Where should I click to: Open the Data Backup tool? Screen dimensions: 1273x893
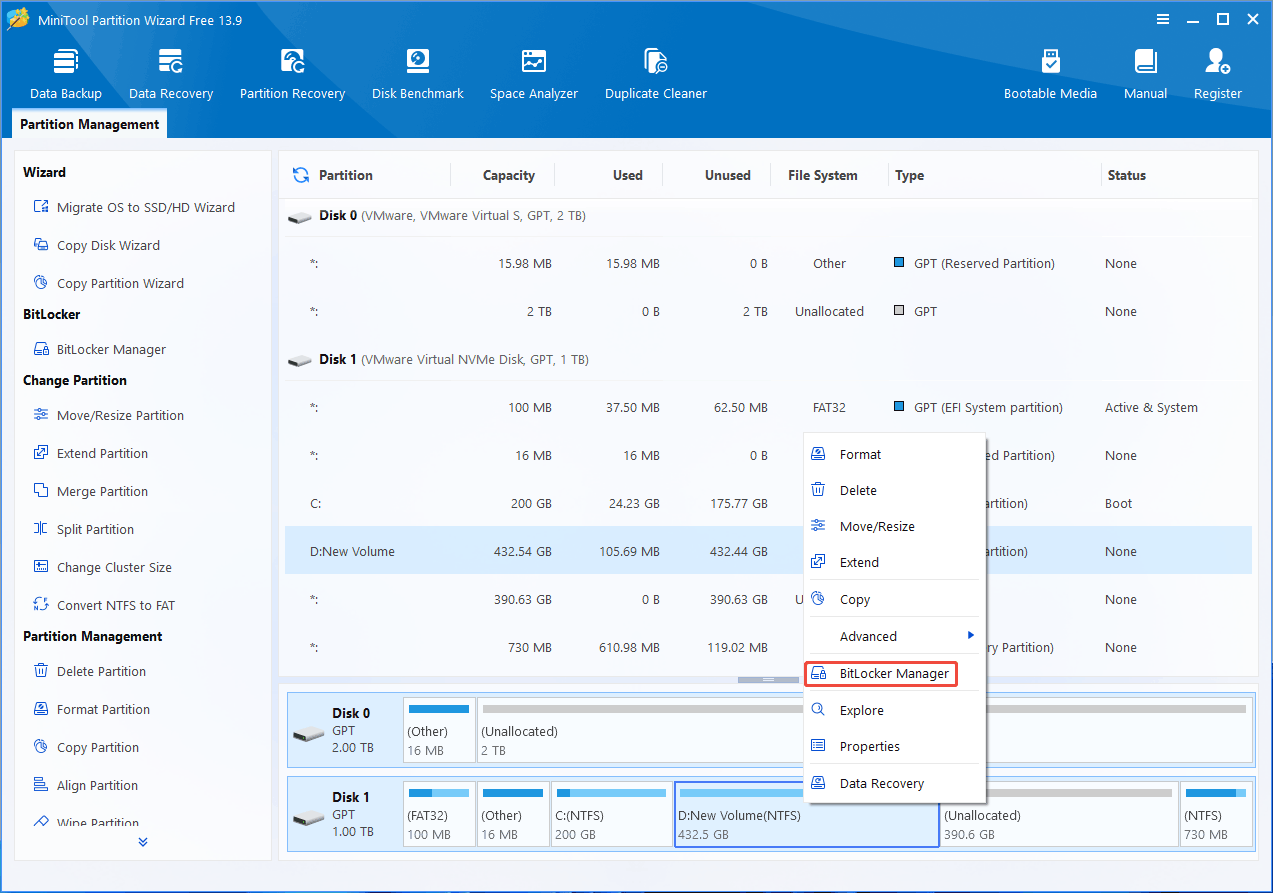tap(66, 73)
